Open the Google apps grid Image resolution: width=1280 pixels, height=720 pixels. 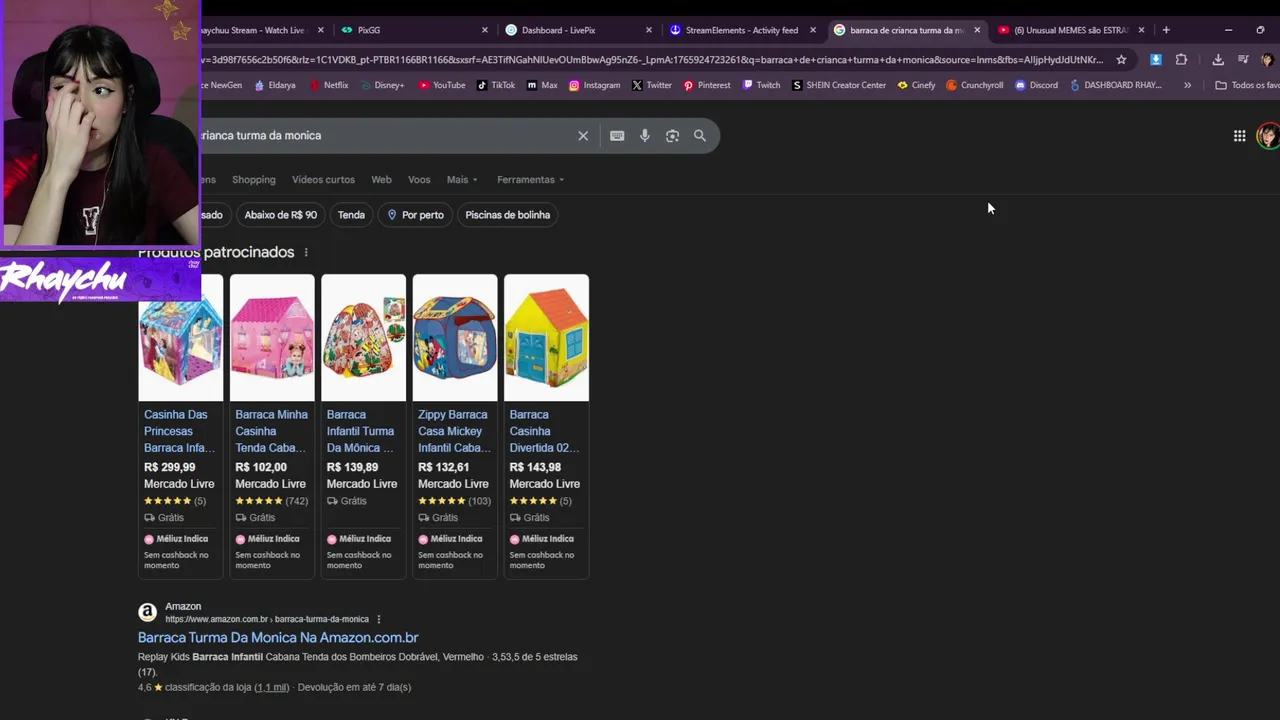coord(1239,136)
